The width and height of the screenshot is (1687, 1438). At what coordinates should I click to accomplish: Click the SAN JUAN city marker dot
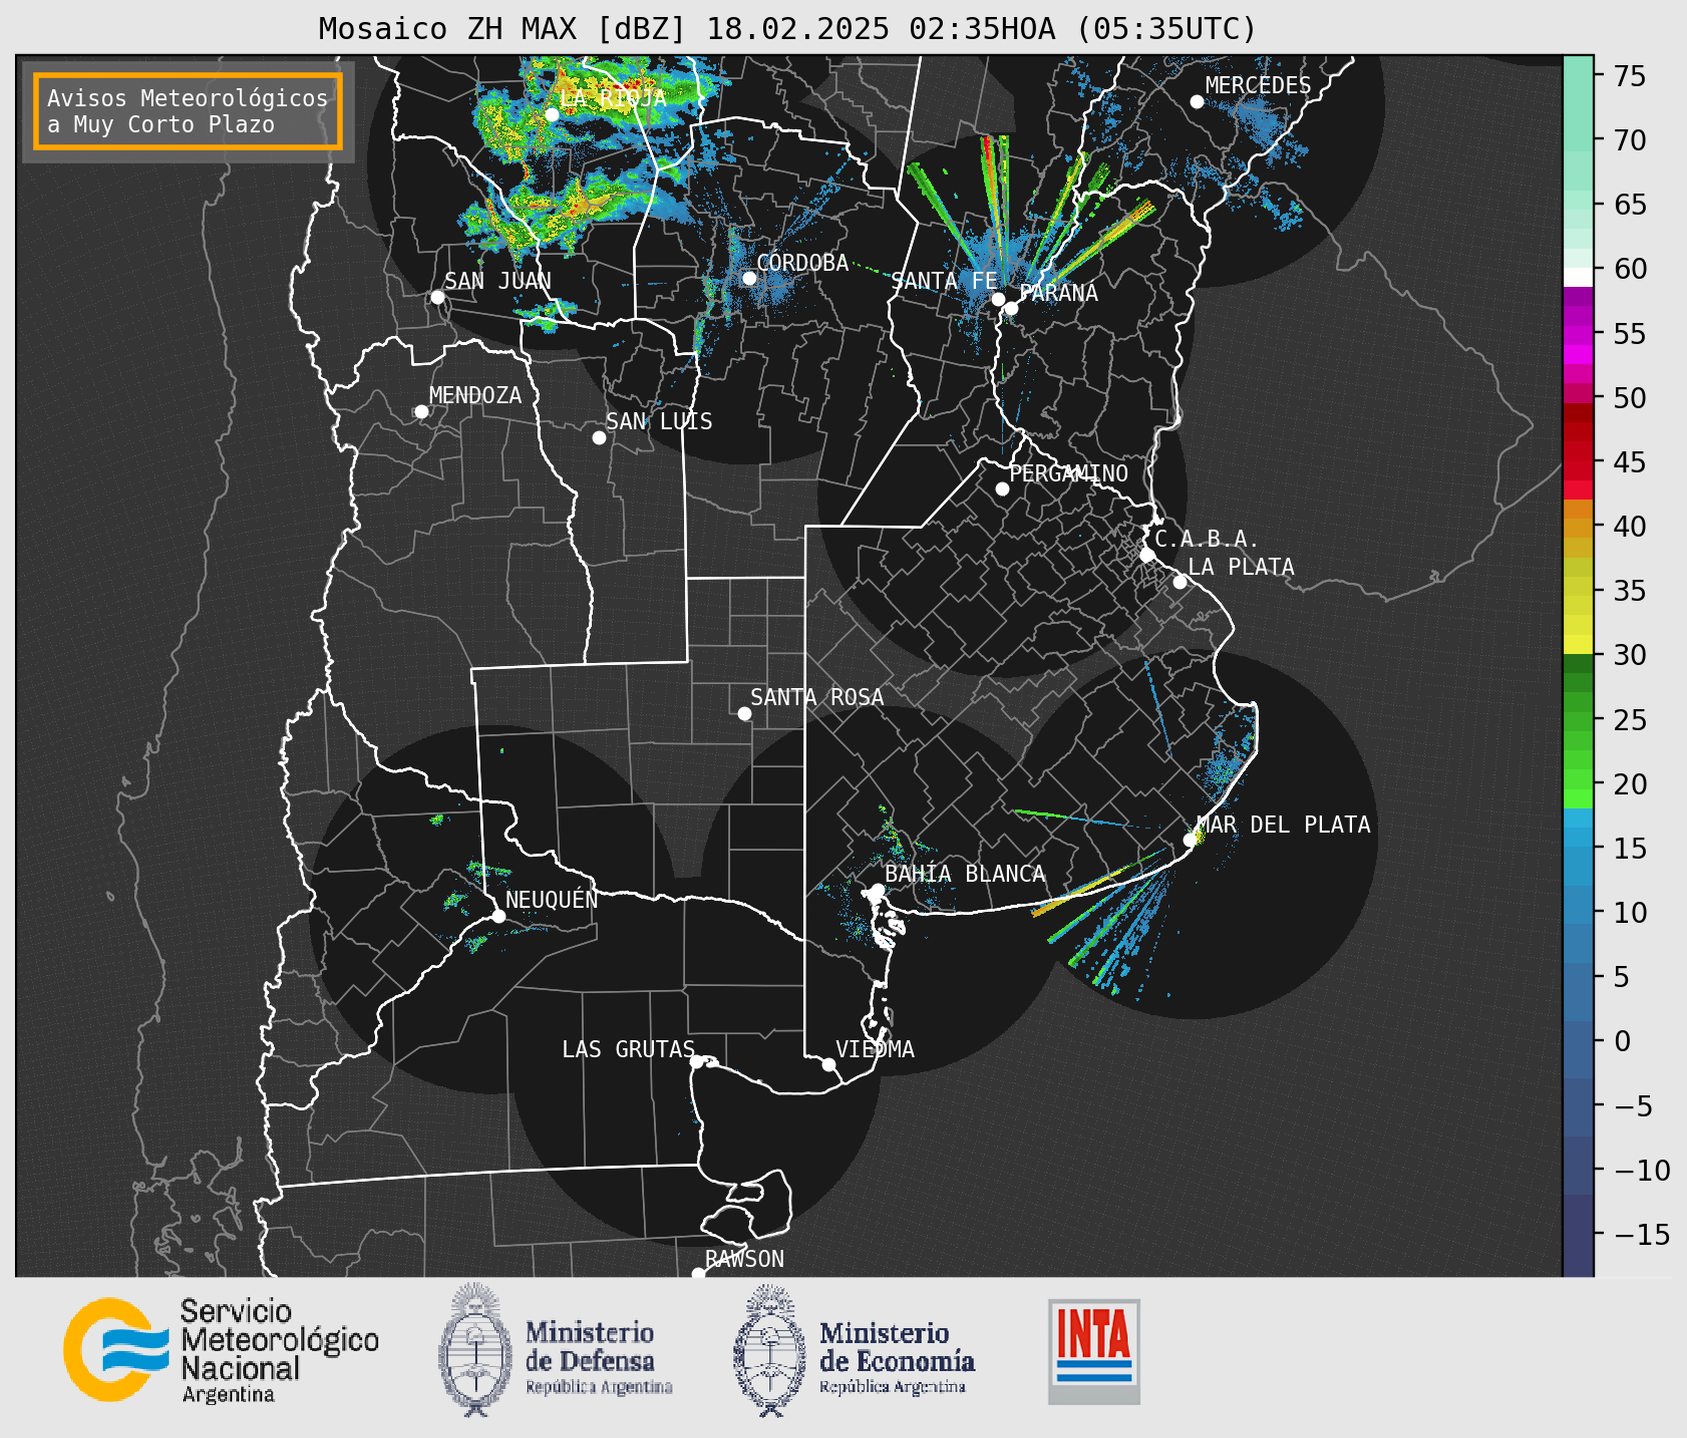[437, 297]
